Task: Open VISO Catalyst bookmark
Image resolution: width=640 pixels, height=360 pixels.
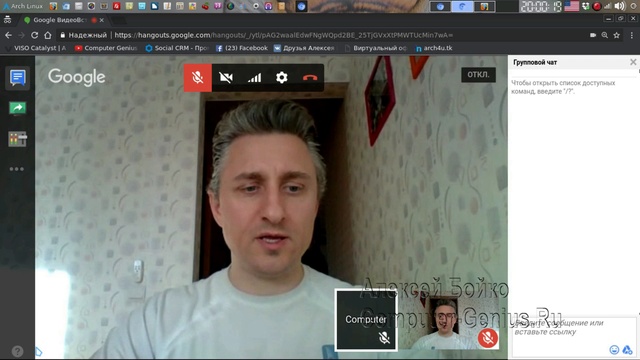Action: pyautogui.click(x=36, y=48)
